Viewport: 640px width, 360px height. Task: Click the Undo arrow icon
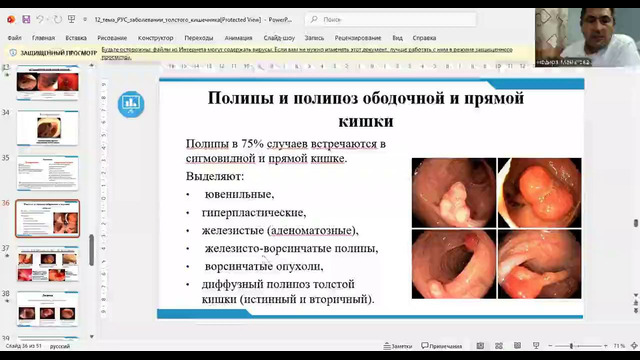point(40,20)
